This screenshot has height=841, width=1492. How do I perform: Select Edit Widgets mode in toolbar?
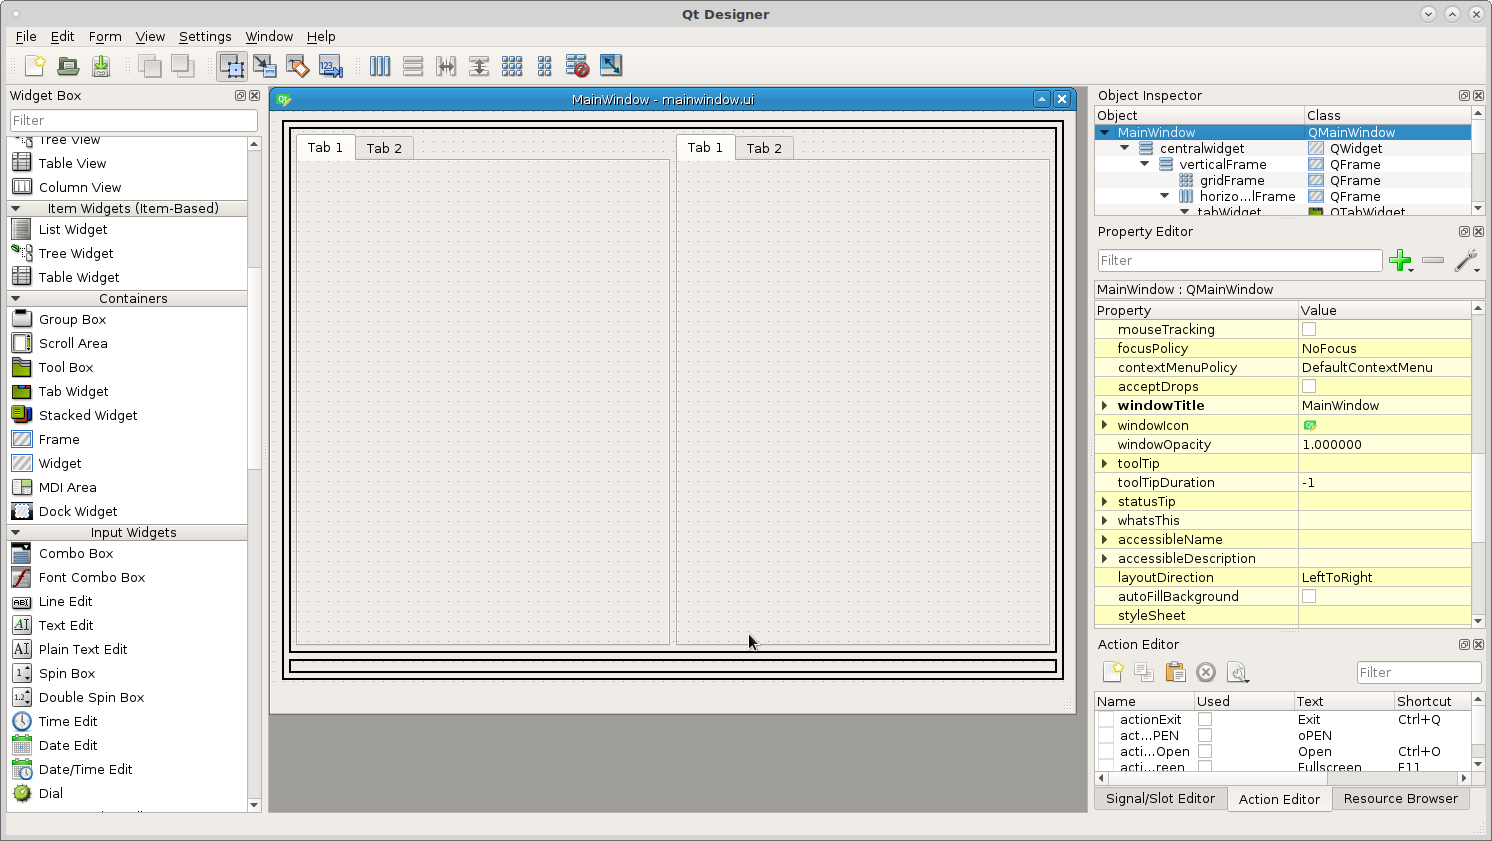[x=232, y=66]
